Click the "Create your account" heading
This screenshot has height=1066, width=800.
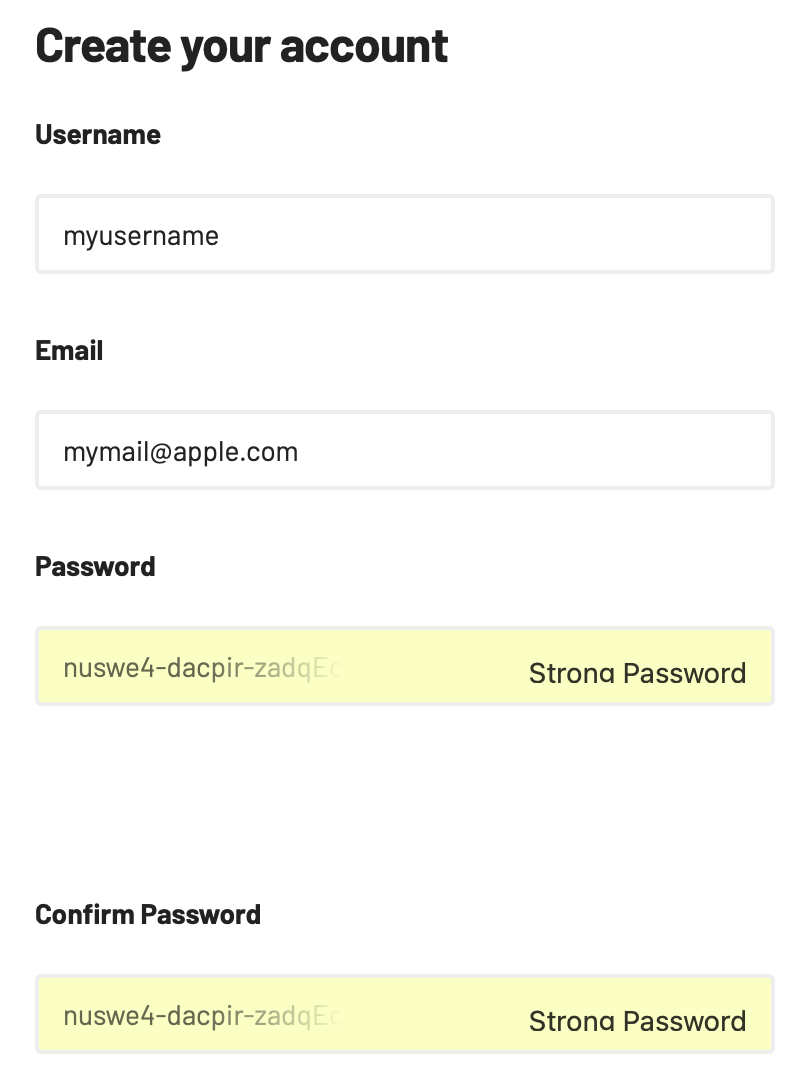point(242,46)
